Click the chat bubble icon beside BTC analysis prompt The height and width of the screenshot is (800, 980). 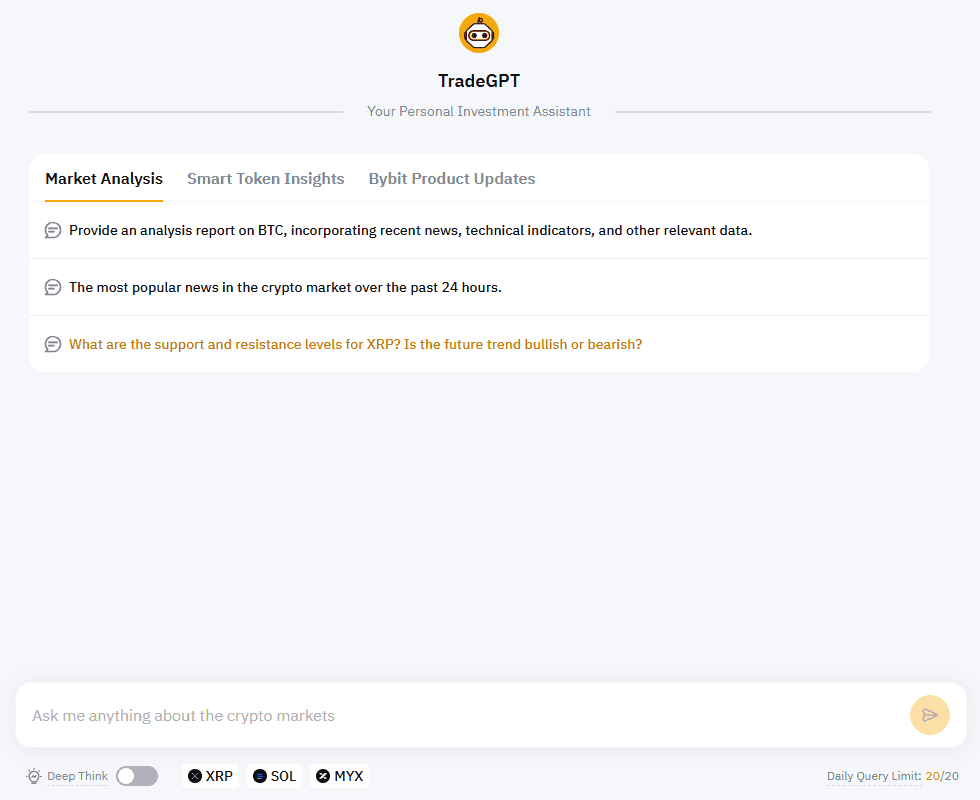(x=53, y=231)
